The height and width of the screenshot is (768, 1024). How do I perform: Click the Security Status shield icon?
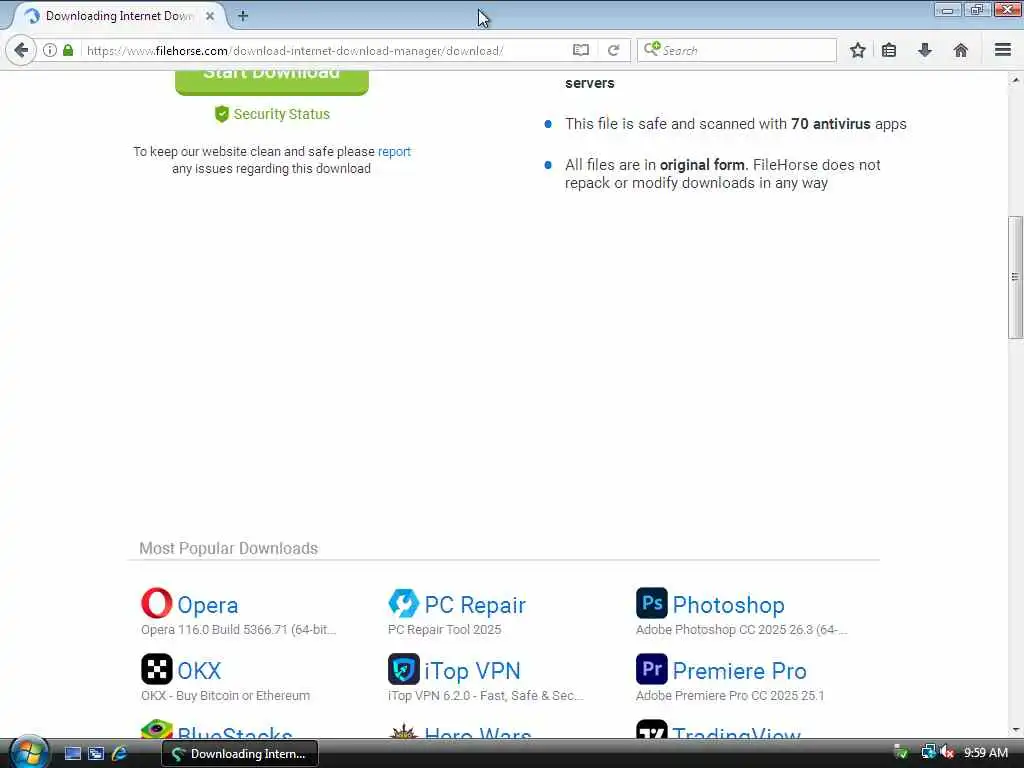(222, 114)
